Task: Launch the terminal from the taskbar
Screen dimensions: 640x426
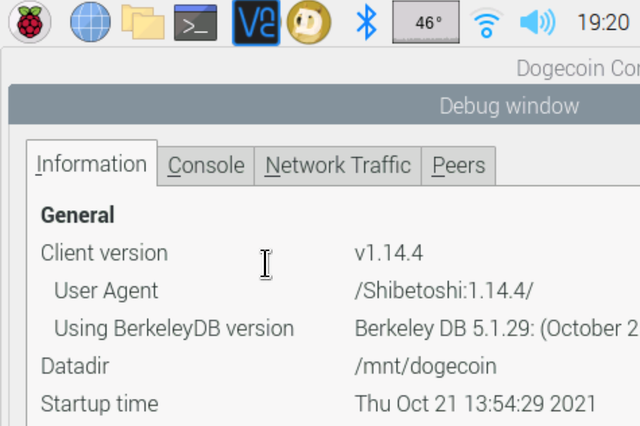Action: [x=196, y=22]
